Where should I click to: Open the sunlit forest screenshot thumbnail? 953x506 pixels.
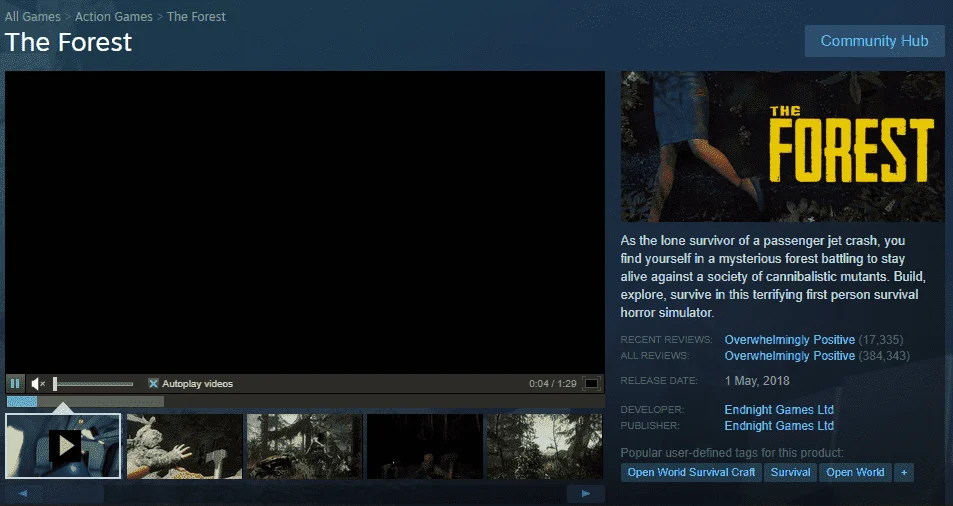545,446
